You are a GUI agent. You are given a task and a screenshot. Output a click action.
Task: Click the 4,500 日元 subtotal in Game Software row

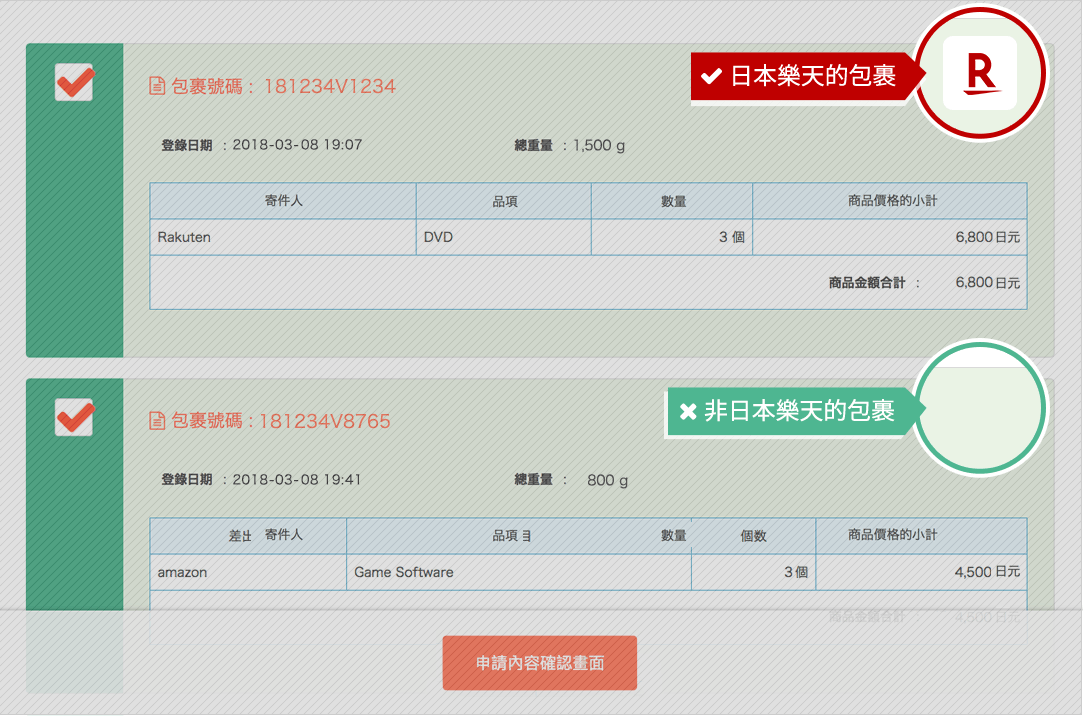987,572
